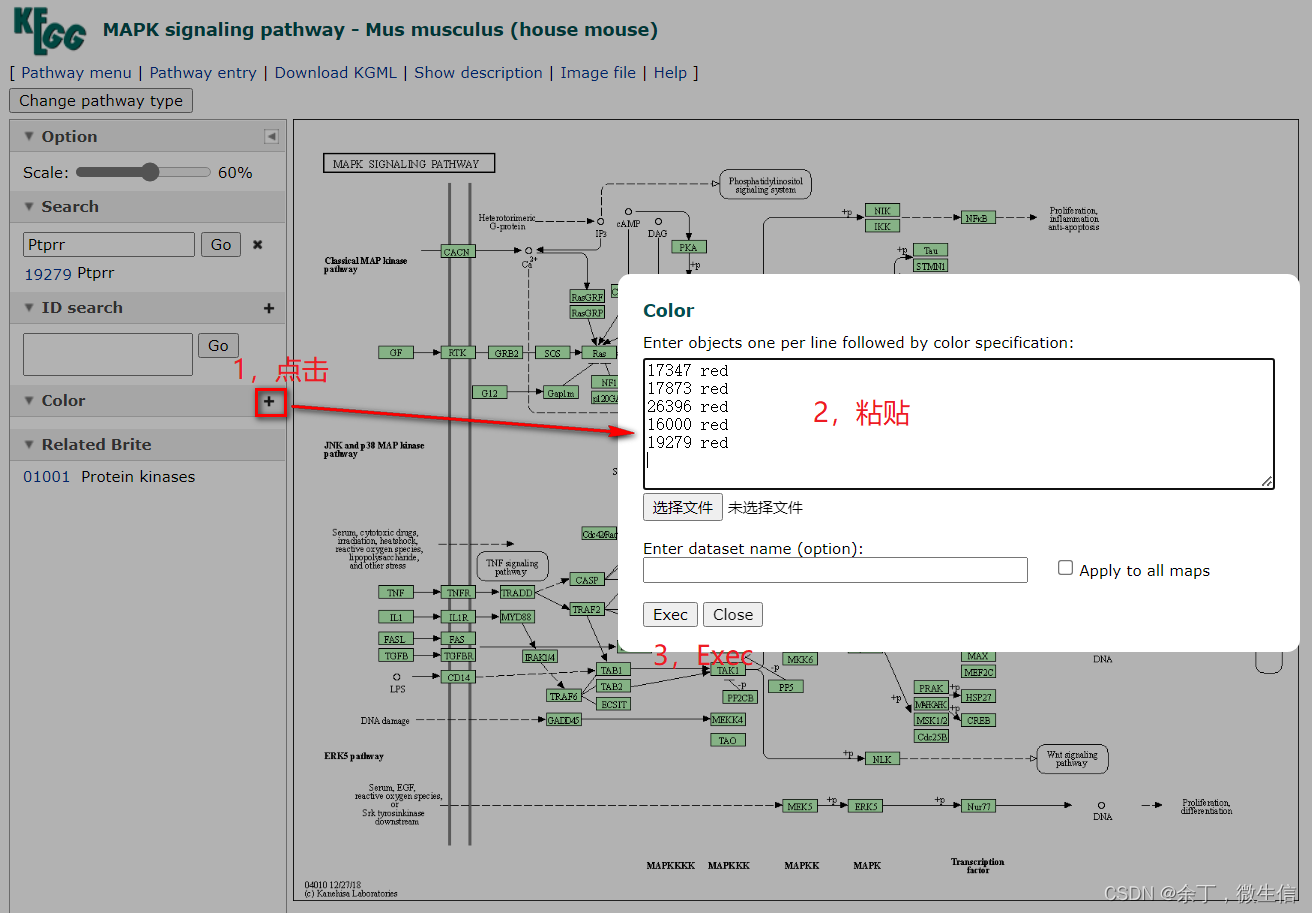This screenshot has width=1312, height=913.
Task: Click the dataset name input field
Action: click(x=835, y=570)
